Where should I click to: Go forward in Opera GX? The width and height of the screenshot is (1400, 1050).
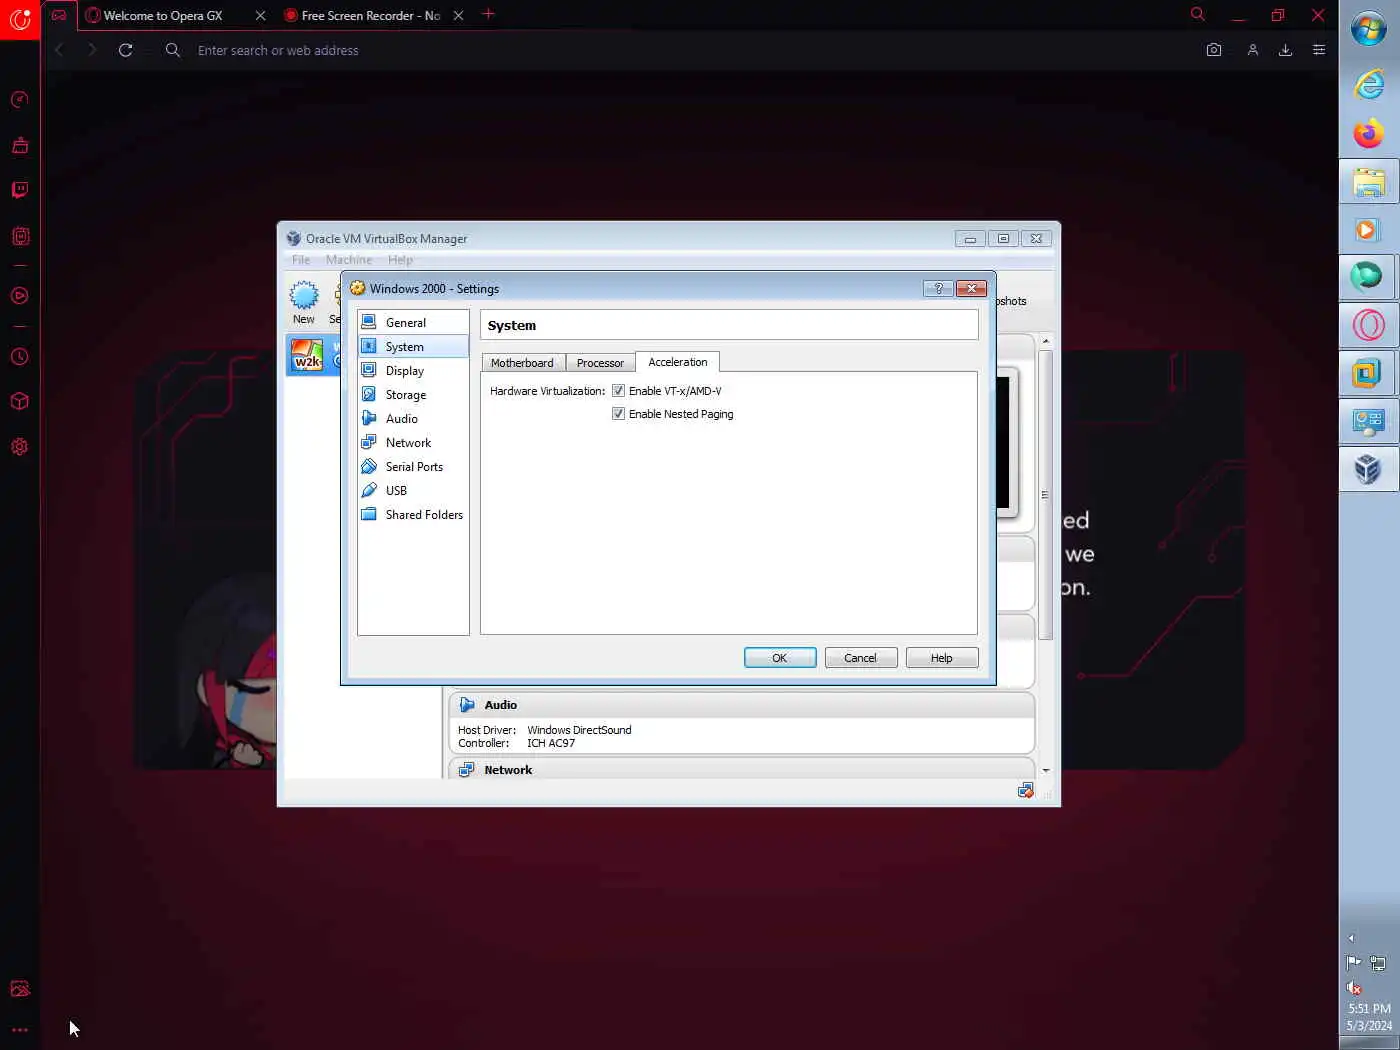tap(91, 50)
